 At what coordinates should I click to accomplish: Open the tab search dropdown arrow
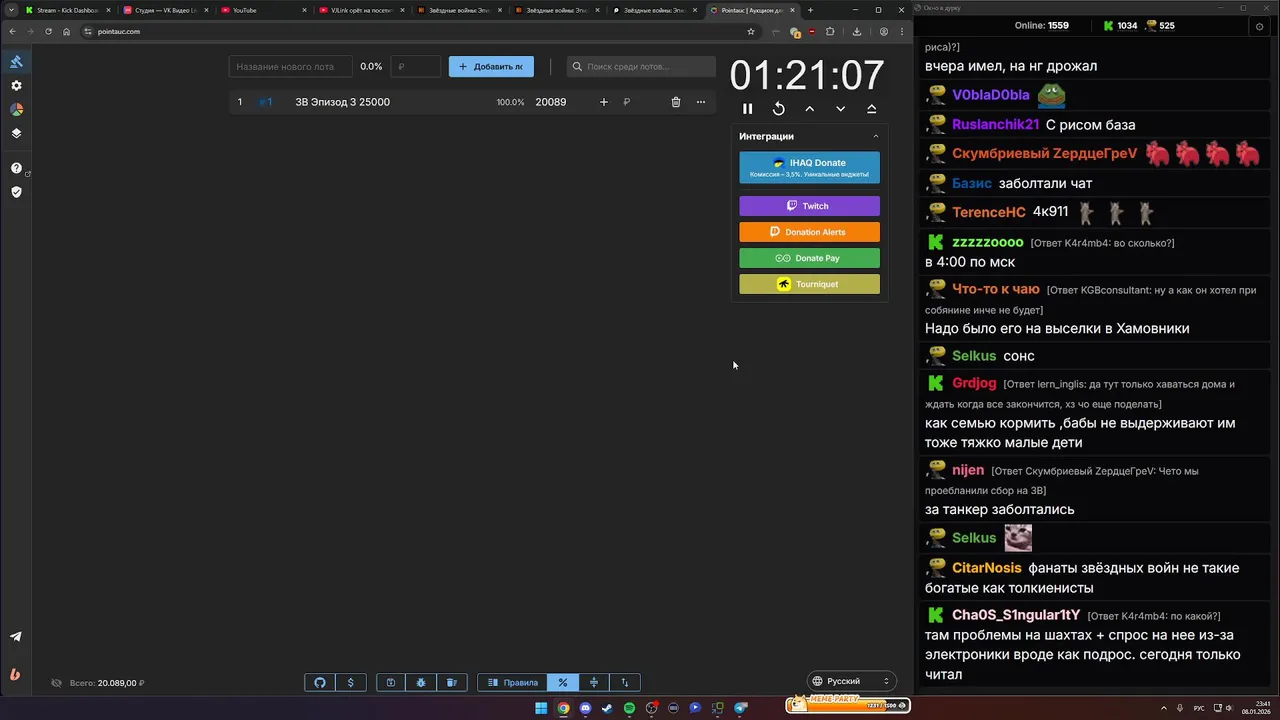coord(11,10)
